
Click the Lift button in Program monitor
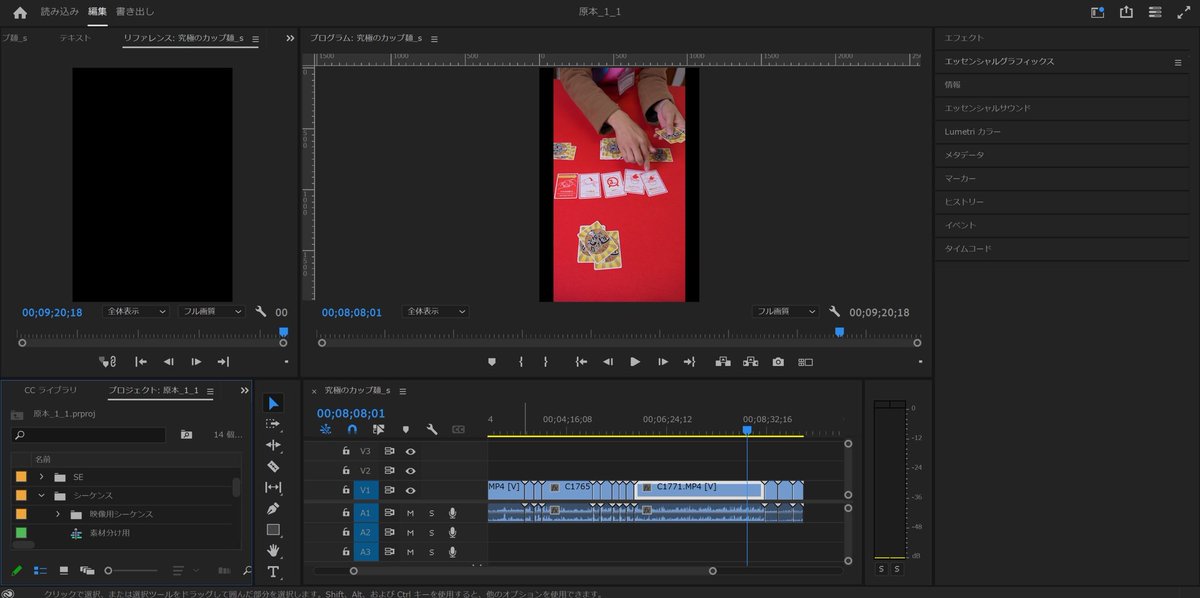pos(723,362)
